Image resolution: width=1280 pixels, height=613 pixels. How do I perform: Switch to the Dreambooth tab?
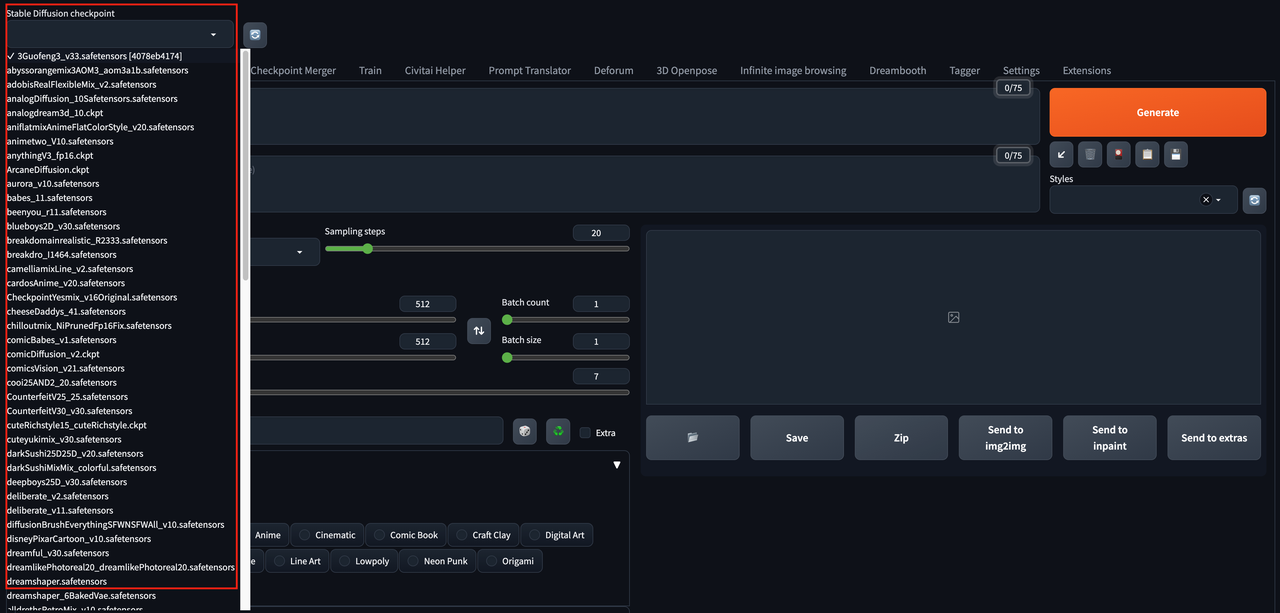[898, 71]
